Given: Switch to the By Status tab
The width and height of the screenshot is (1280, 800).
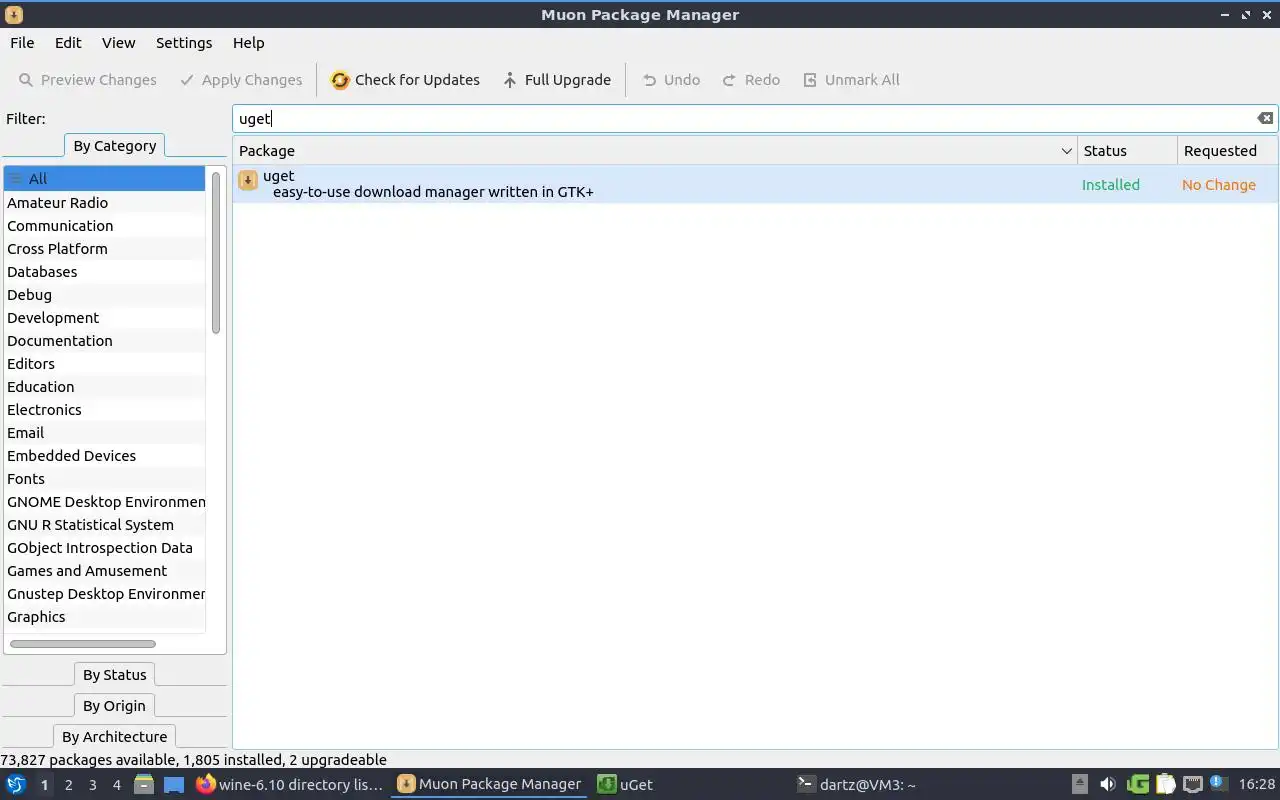Looking at the screenshot, I should click(115, 675).
